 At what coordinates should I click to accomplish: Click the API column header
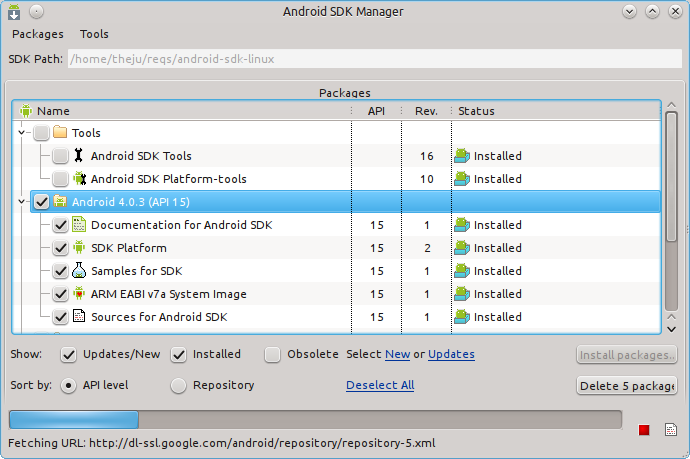tap(376, 111)
